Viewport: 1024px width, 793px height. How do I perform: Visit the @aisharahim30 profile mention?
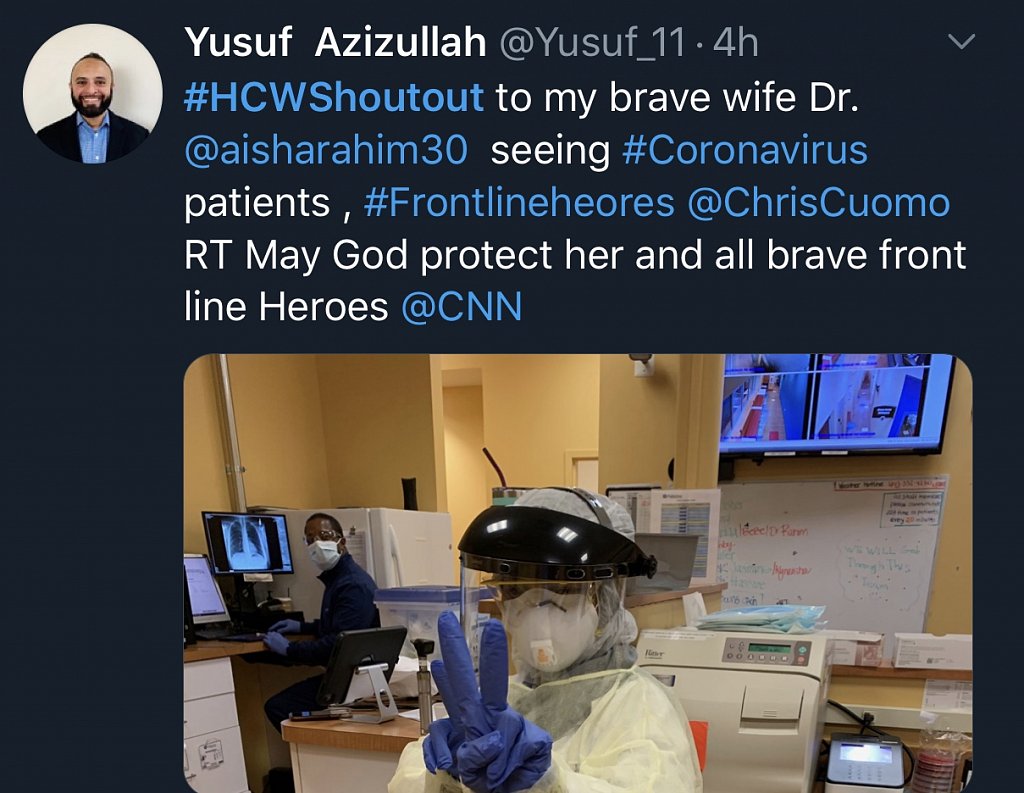[326, 150]
